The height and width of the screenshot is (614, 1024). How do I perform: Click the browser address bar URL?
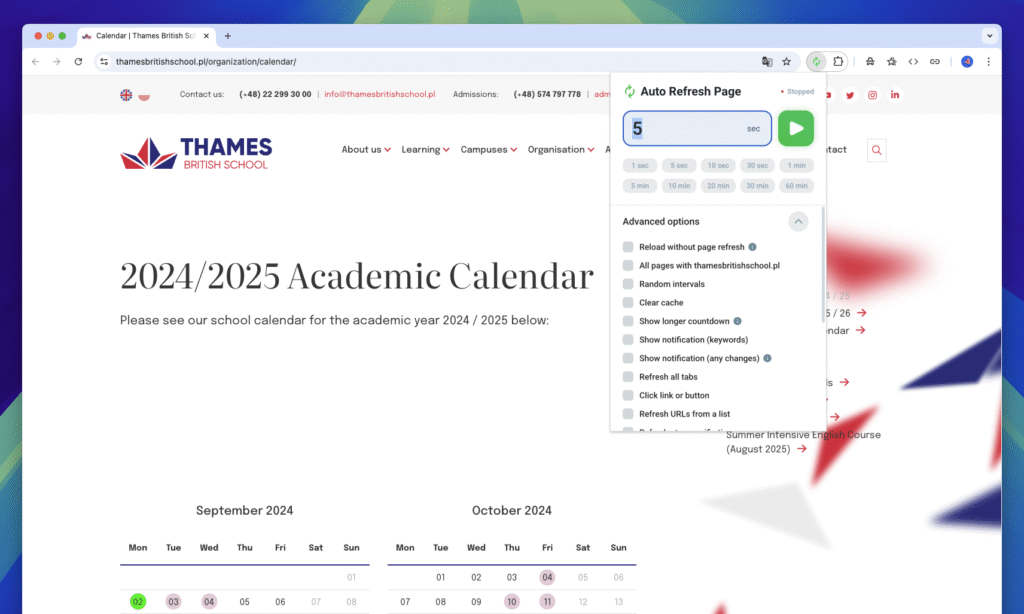[206, 61]
